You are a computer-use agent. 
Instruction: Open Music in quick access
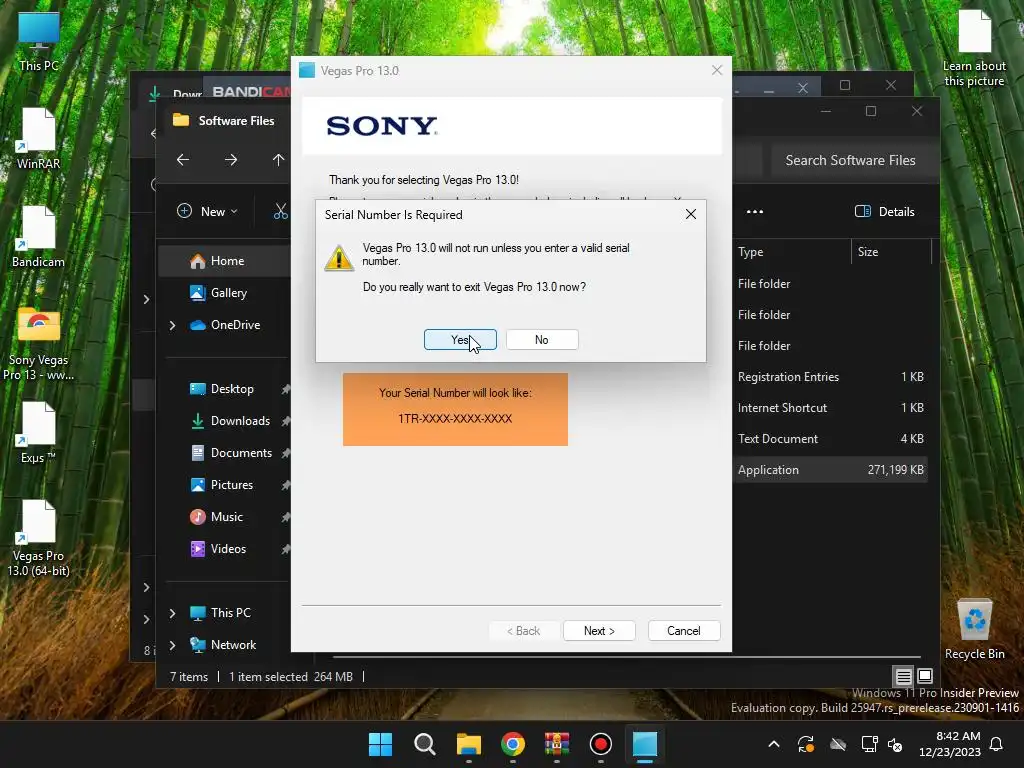pyautogui.click(x=217, y=517)
